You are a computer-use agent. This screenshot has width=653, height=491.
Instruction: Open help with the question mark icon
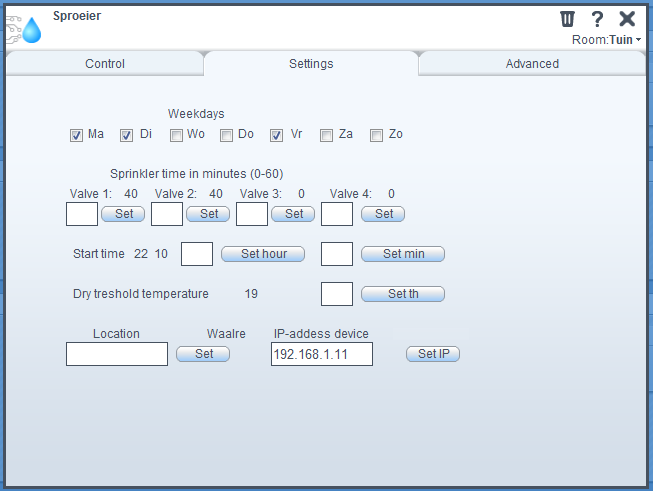coord(597,18)
